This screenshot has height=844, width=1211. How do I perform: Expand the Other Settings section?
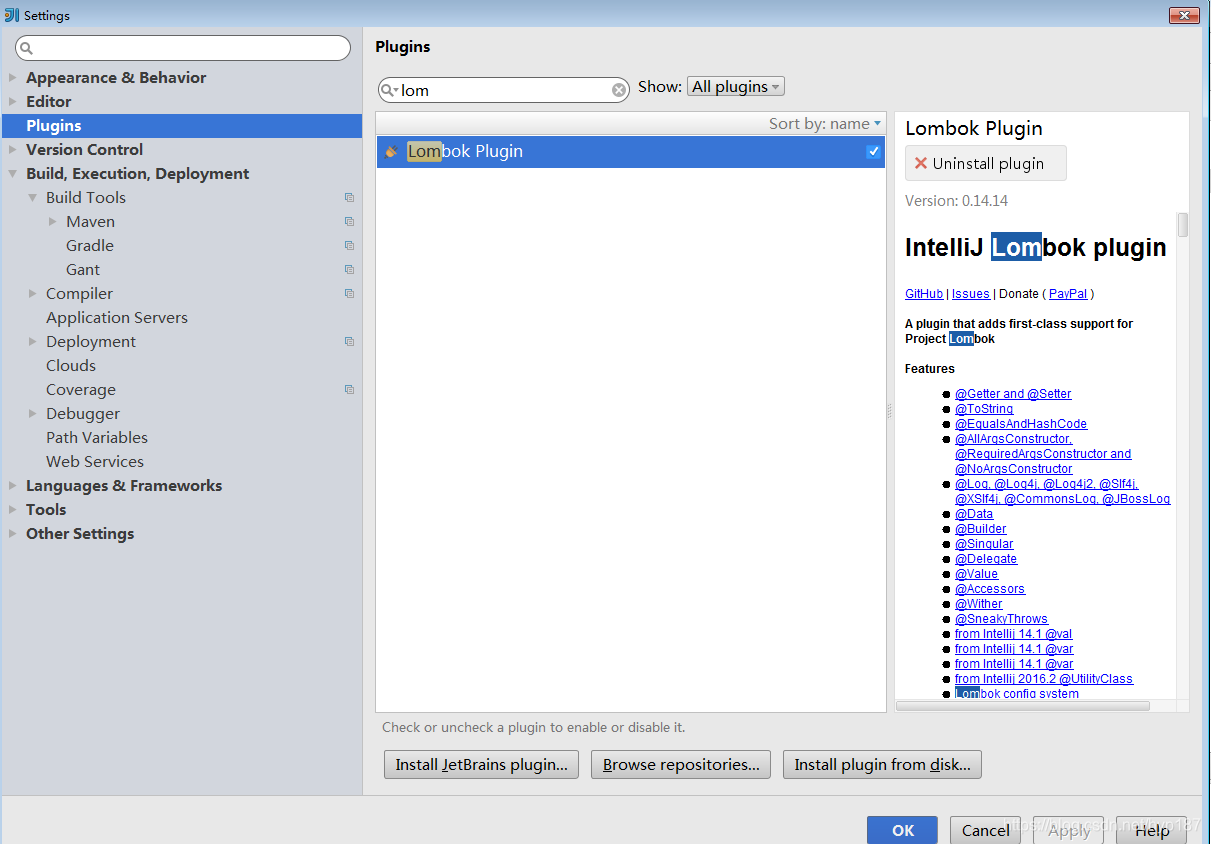pos(13,534)
